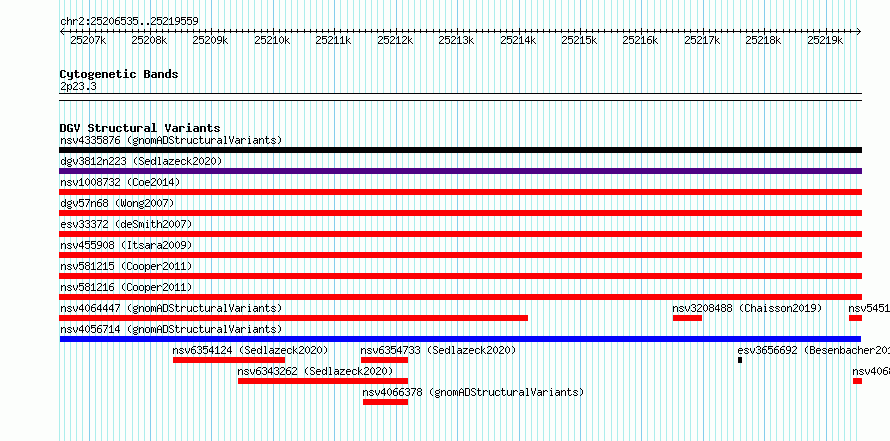Select the short red nsv3208488 bar

pyautogui.click(x=687, y=318)
